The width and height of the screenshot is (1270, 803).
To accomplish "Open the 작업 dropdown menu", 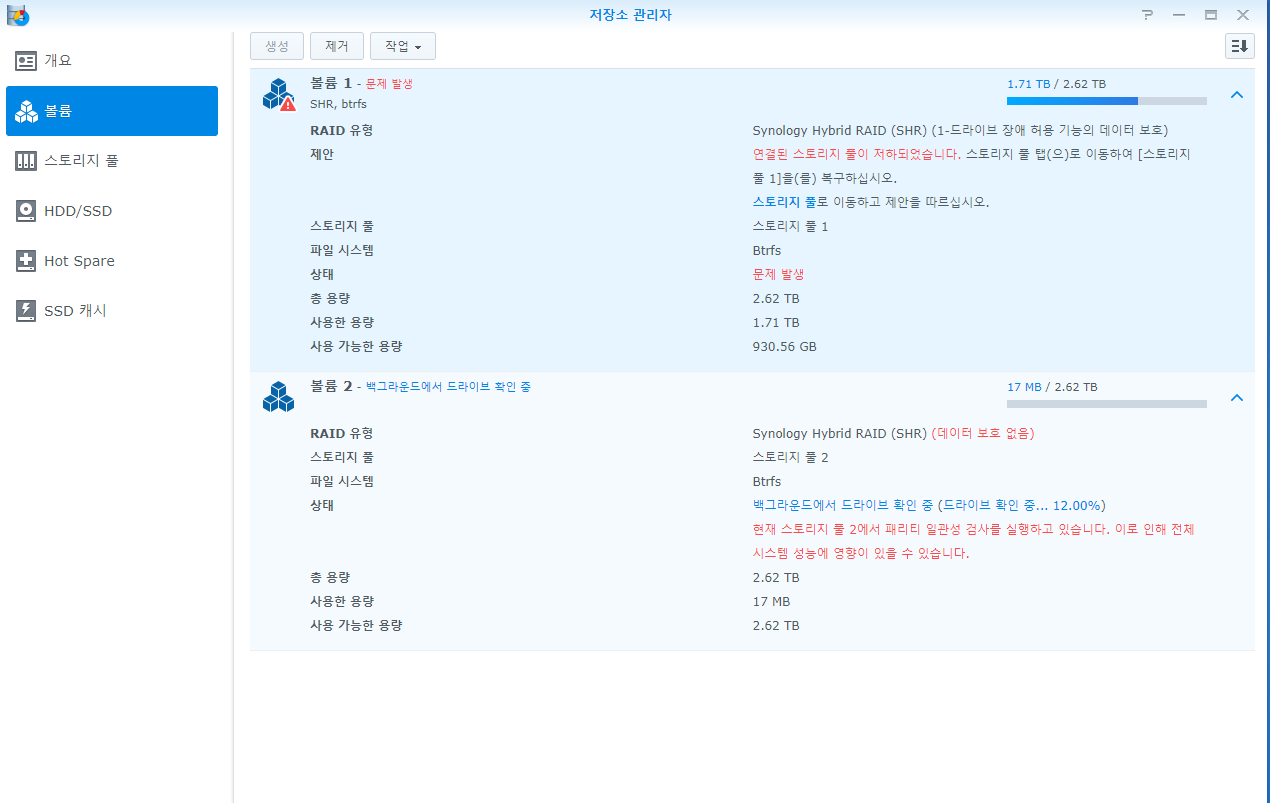I will point(403,46).
